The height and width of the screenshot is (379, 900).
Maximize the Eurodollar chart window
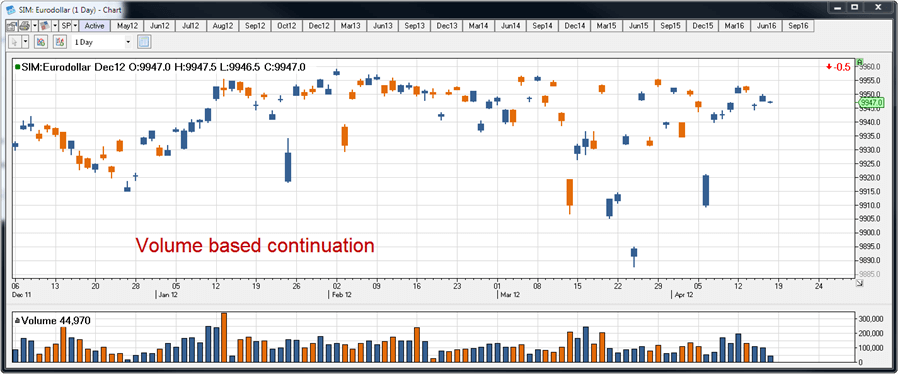pyautogui.click(x=854, y=7)
